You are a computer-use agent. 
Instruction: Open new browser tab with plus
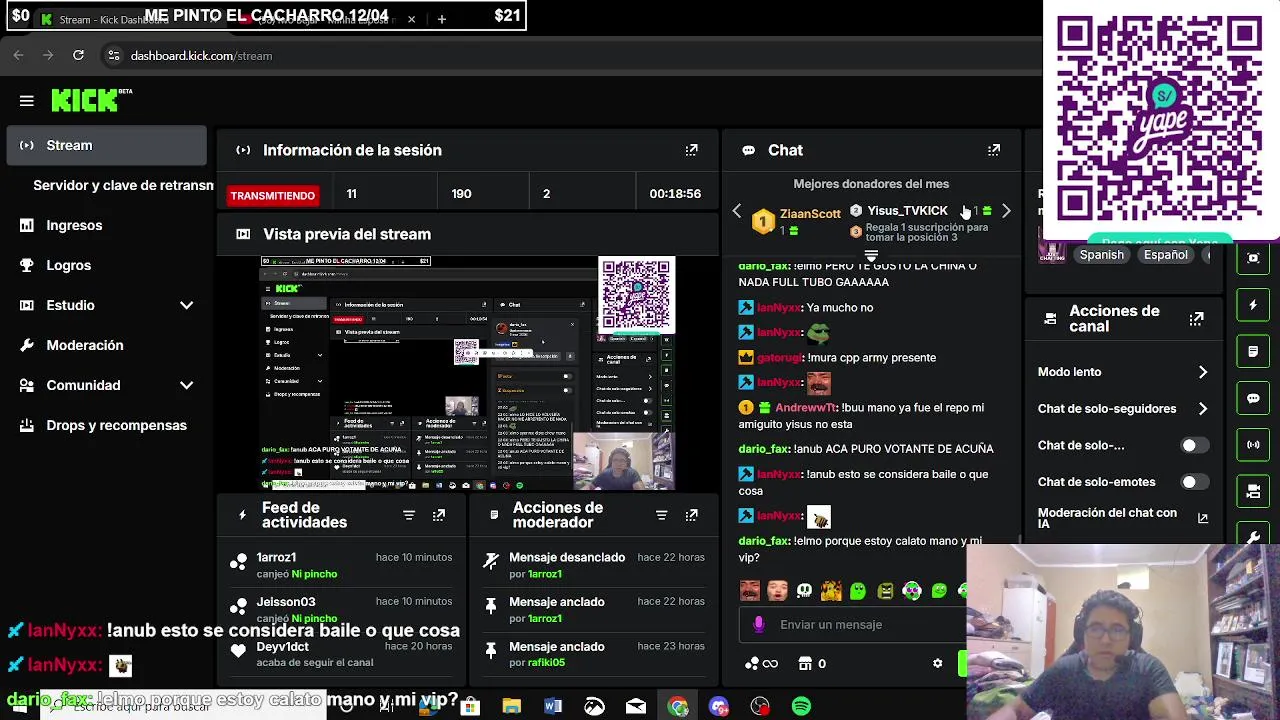pyautogui.click(x=441, y=18)
